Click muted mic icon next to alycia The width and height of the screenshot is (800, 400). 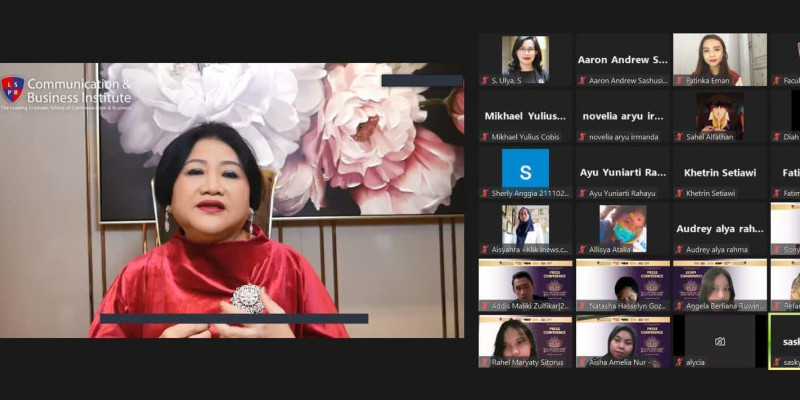pos(679,362)
